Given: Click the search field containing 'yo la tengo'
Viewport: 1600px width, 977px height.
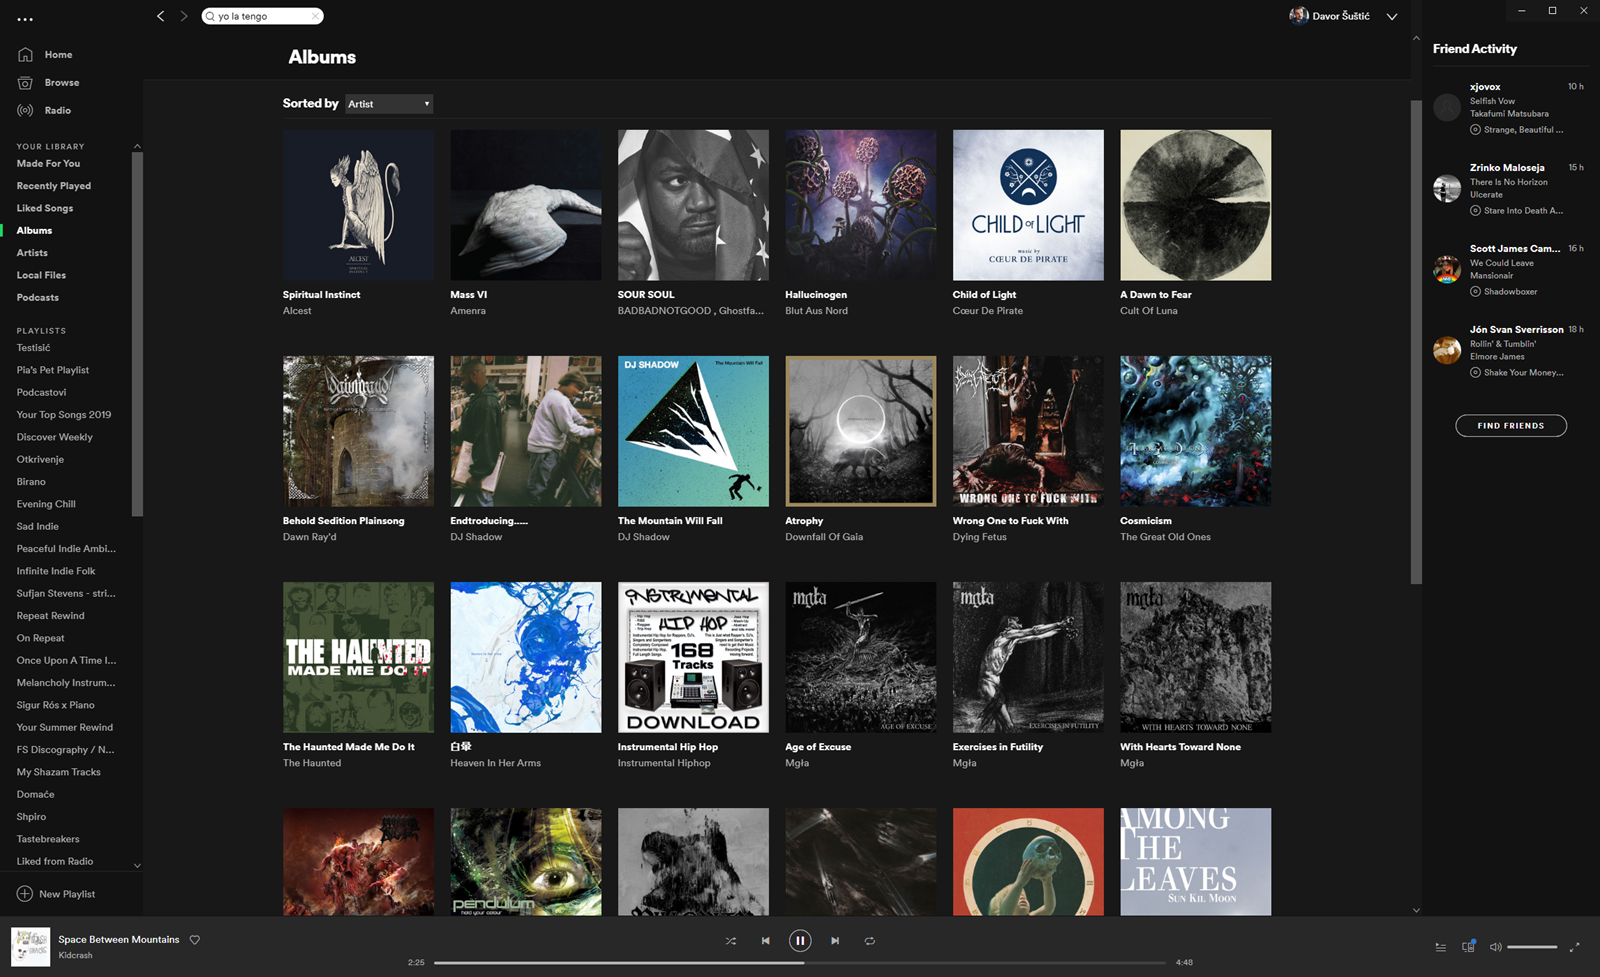Looking at the screenshot, I should (x=262, y=16).
